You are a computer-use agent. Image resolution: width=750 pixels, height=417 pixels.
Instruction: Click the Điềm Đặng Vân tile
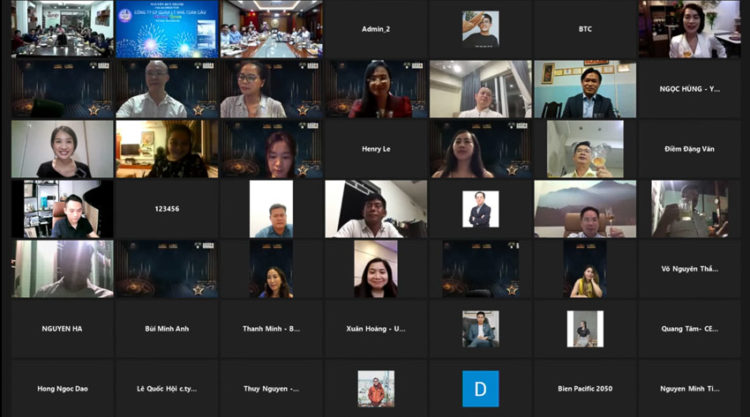[690, 149]
